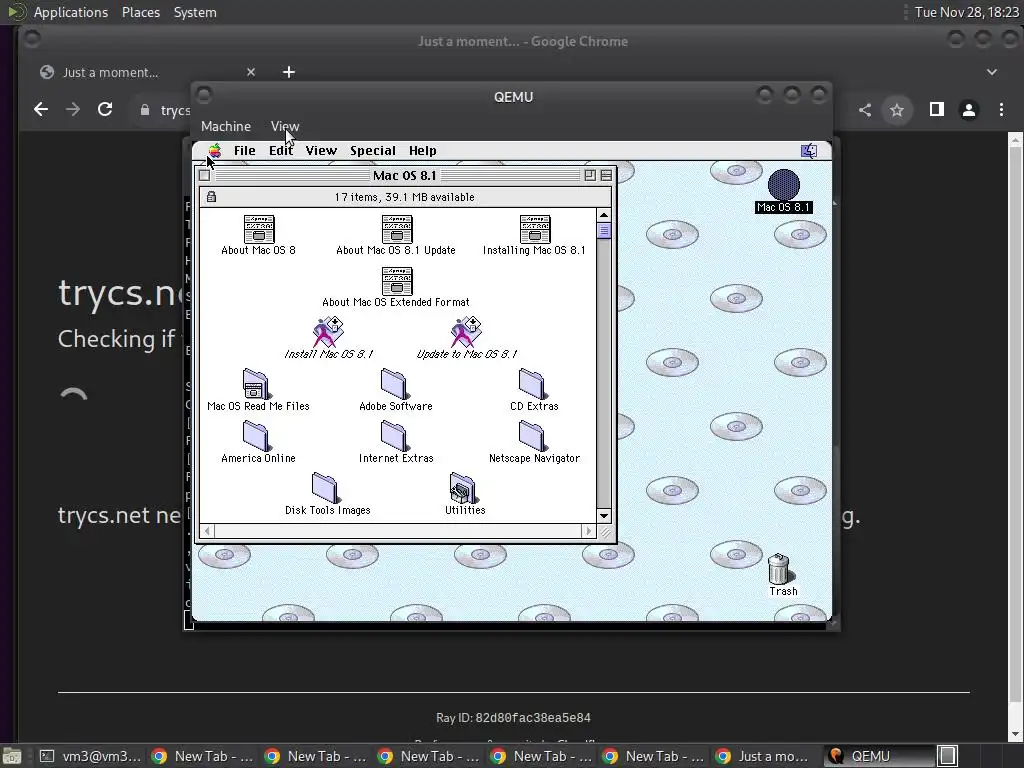Go back in Chrome

pos(40,109)
